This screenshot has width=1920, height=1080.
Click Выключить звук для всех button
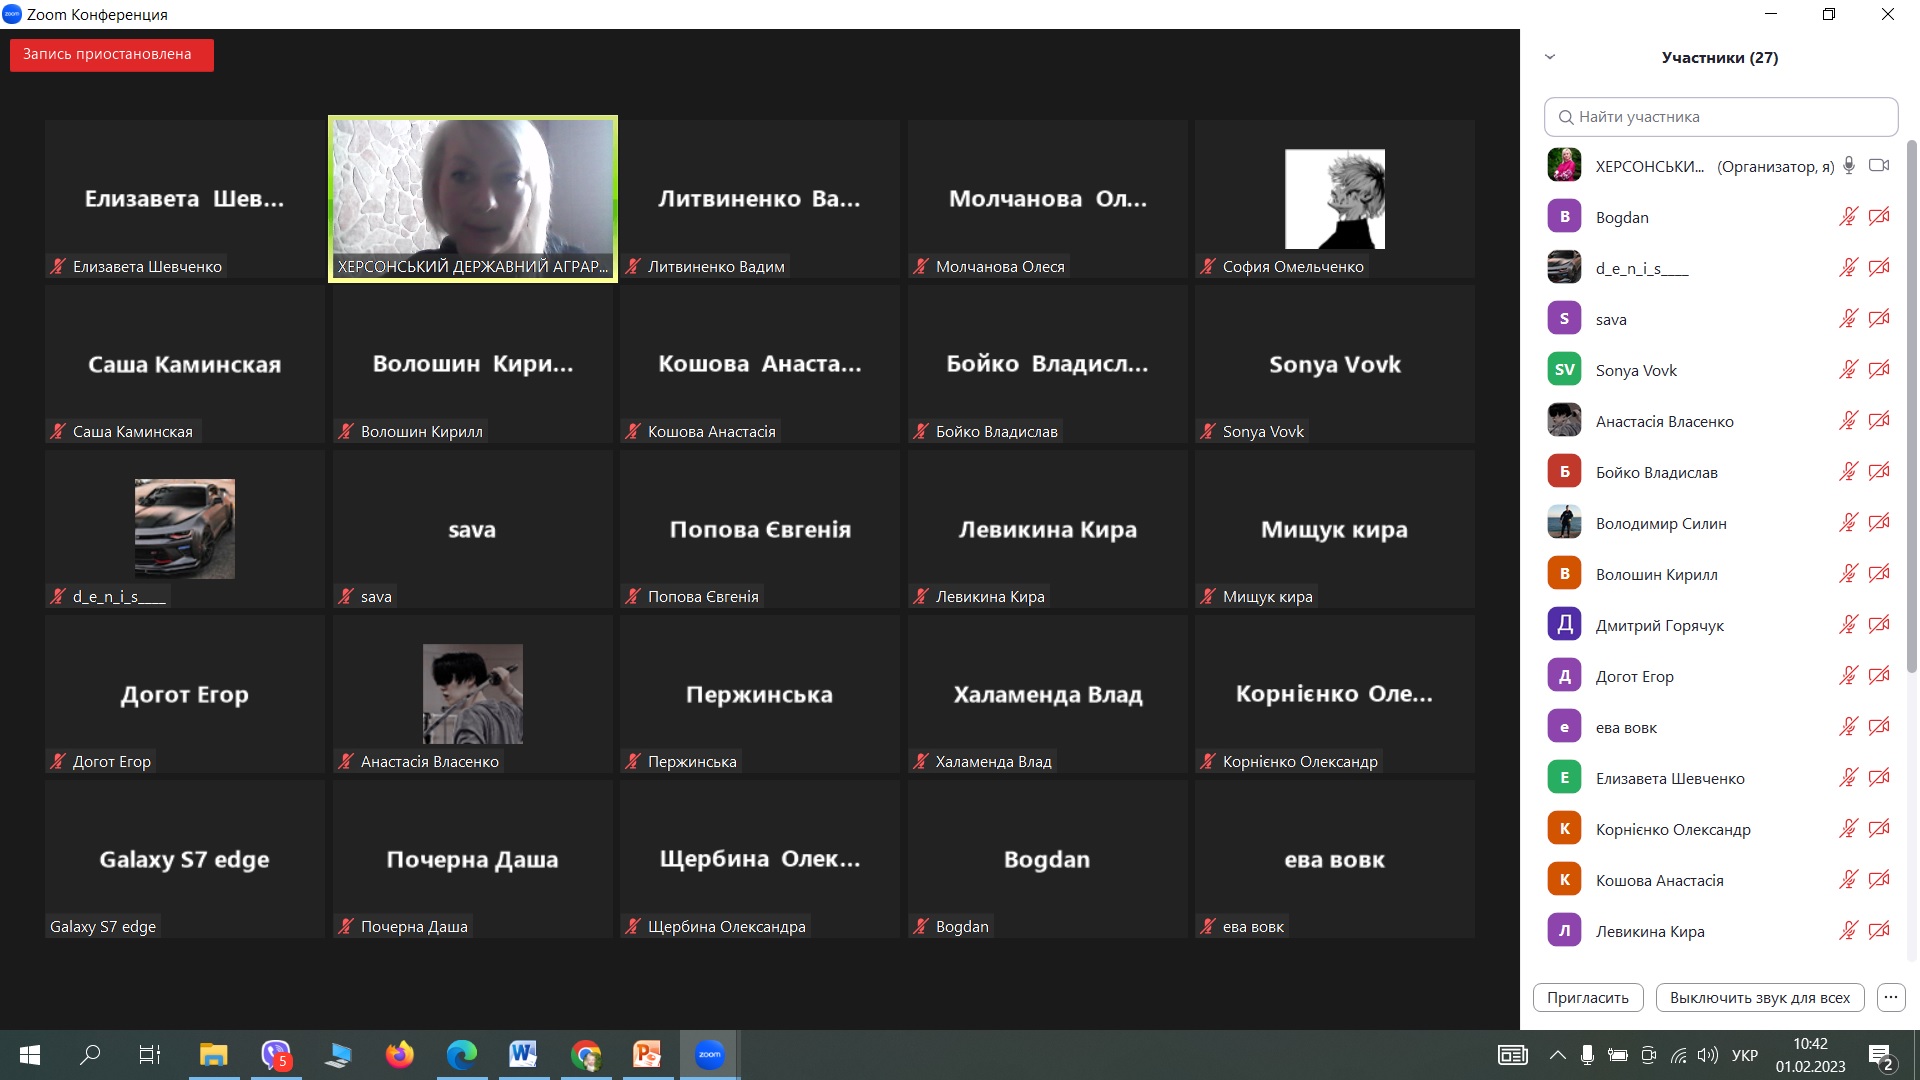[x=1760, y=997]
